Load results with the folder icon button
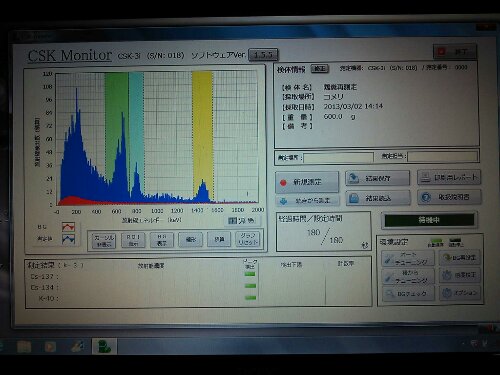This screenshot has height=375, width=500. tap(378, 198)
